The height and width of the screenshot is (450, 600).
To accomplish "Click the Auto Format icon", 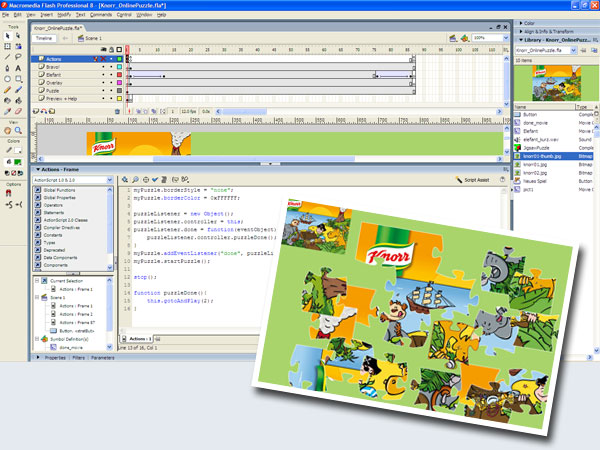I will pyautogui.click(x=164, y=179).
